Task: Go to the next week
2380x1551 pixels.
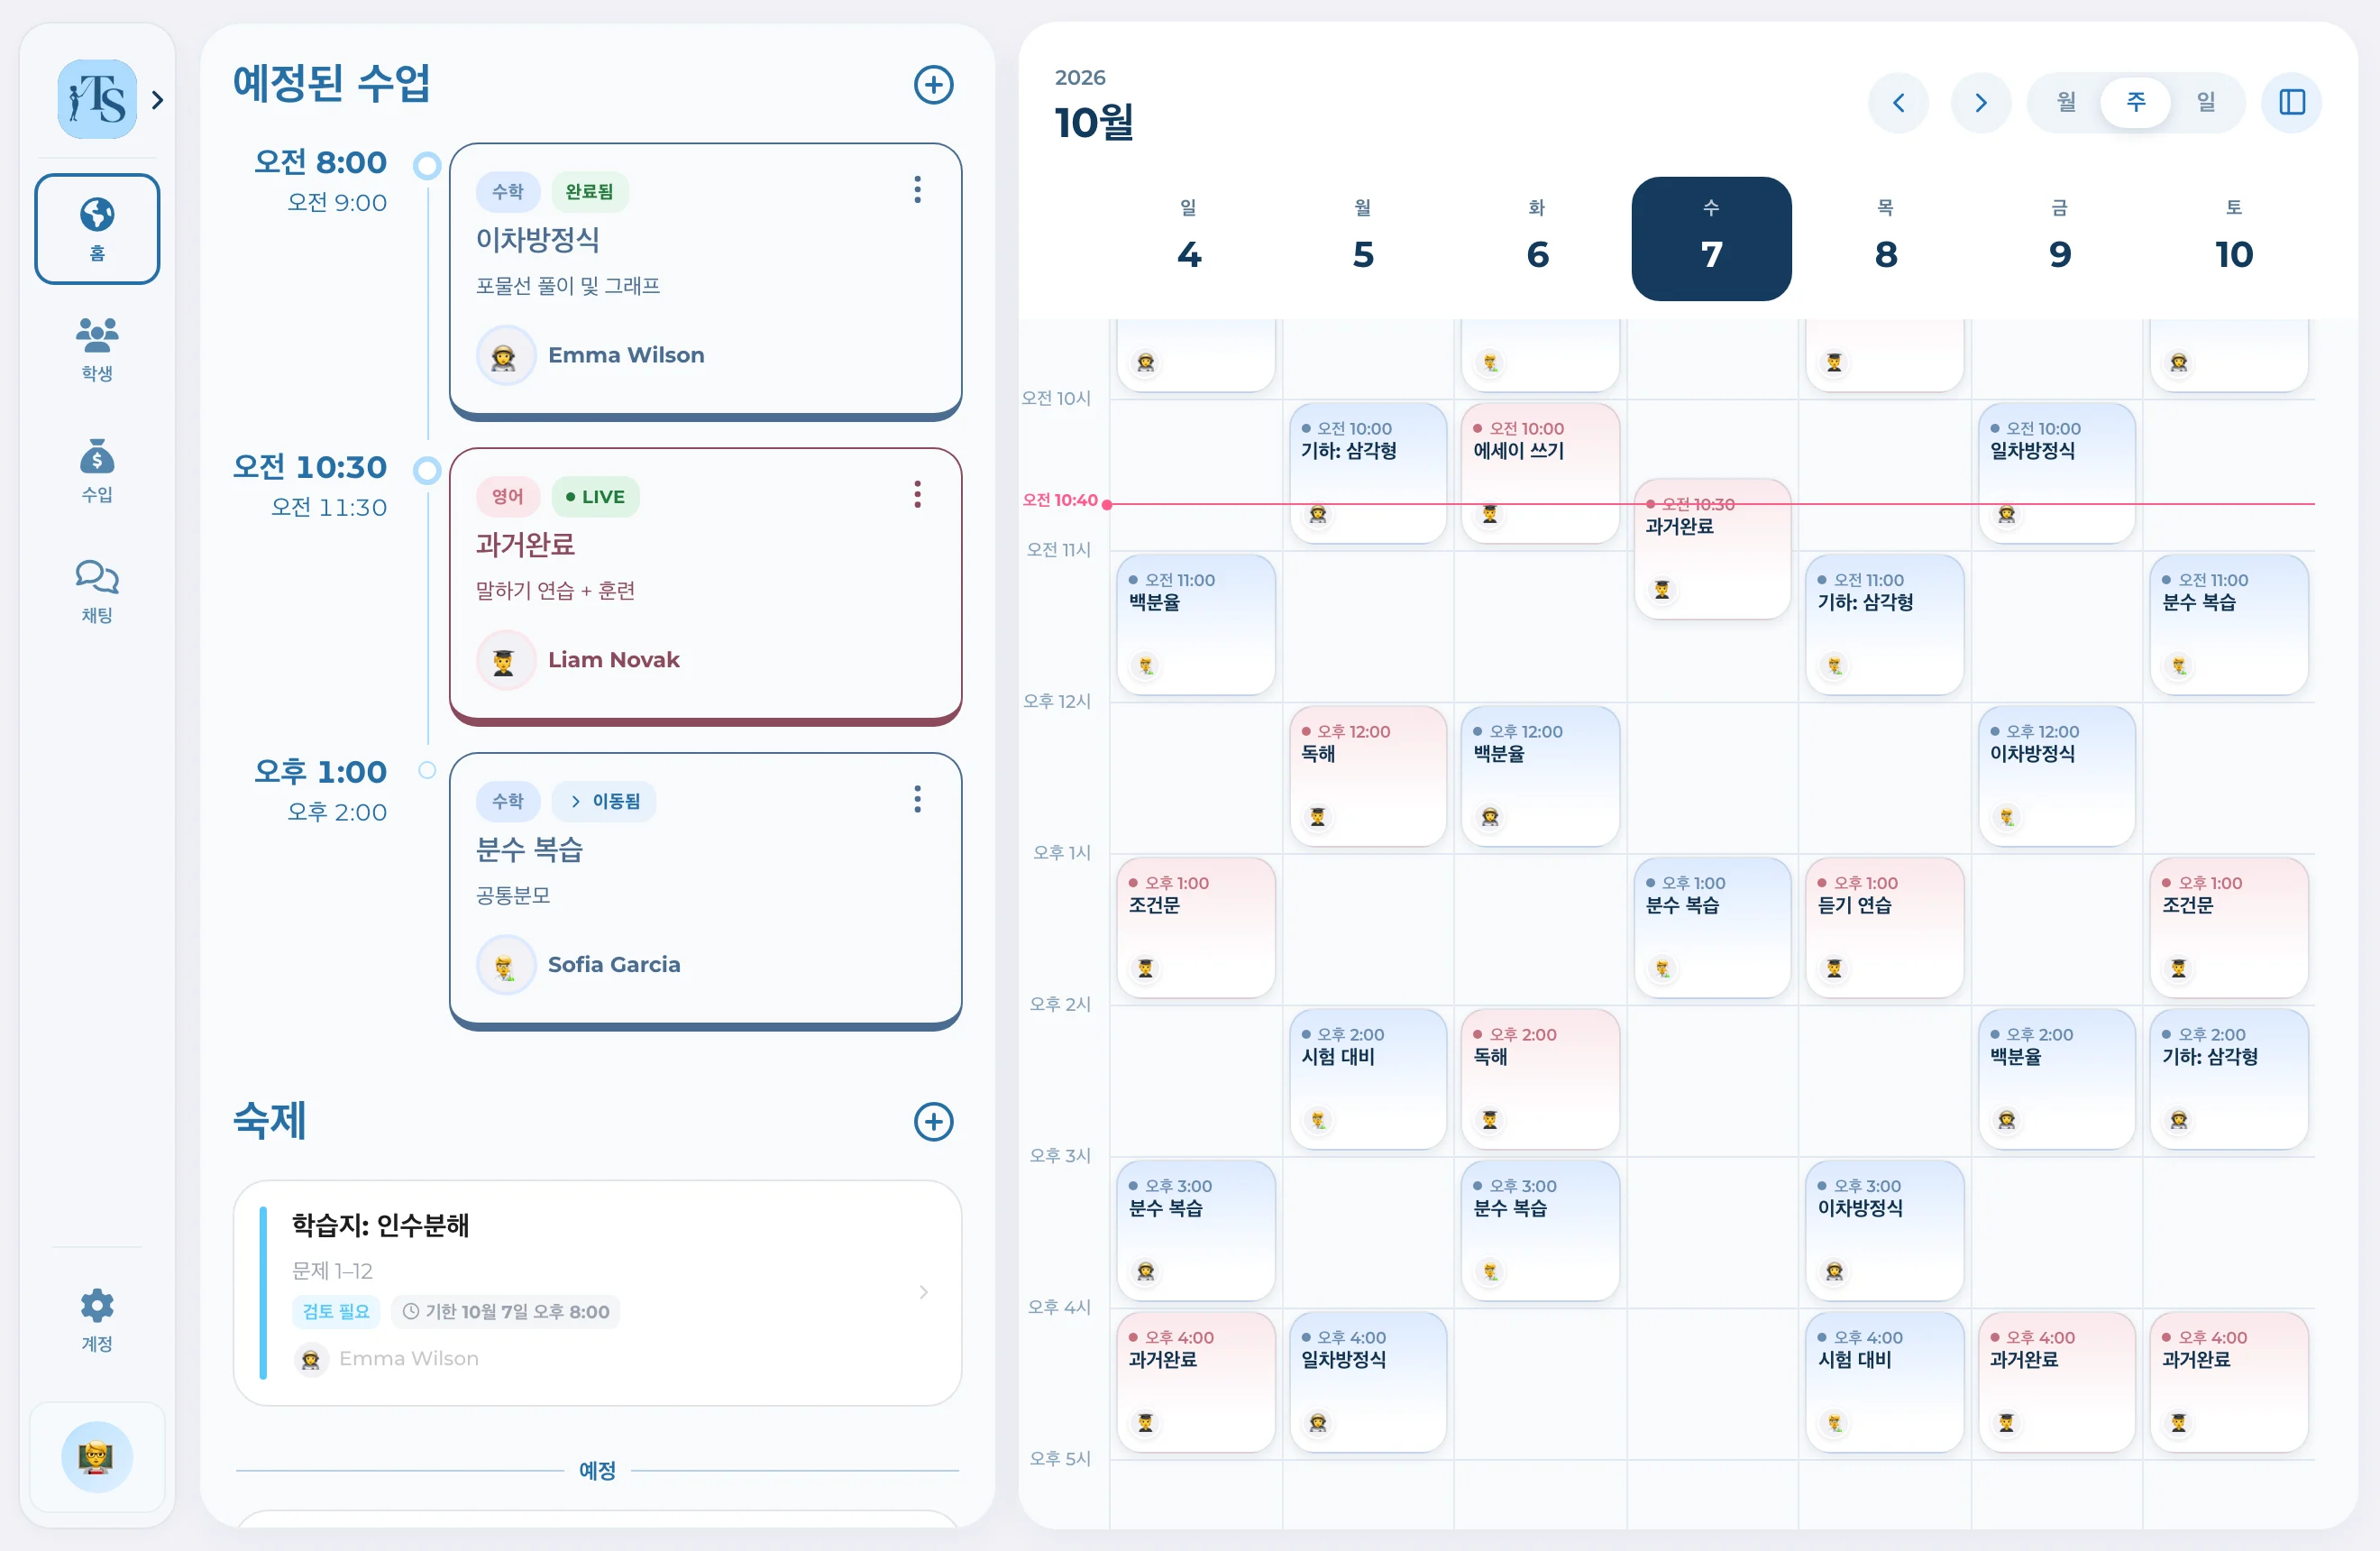Action: (x=1980, y=102)
